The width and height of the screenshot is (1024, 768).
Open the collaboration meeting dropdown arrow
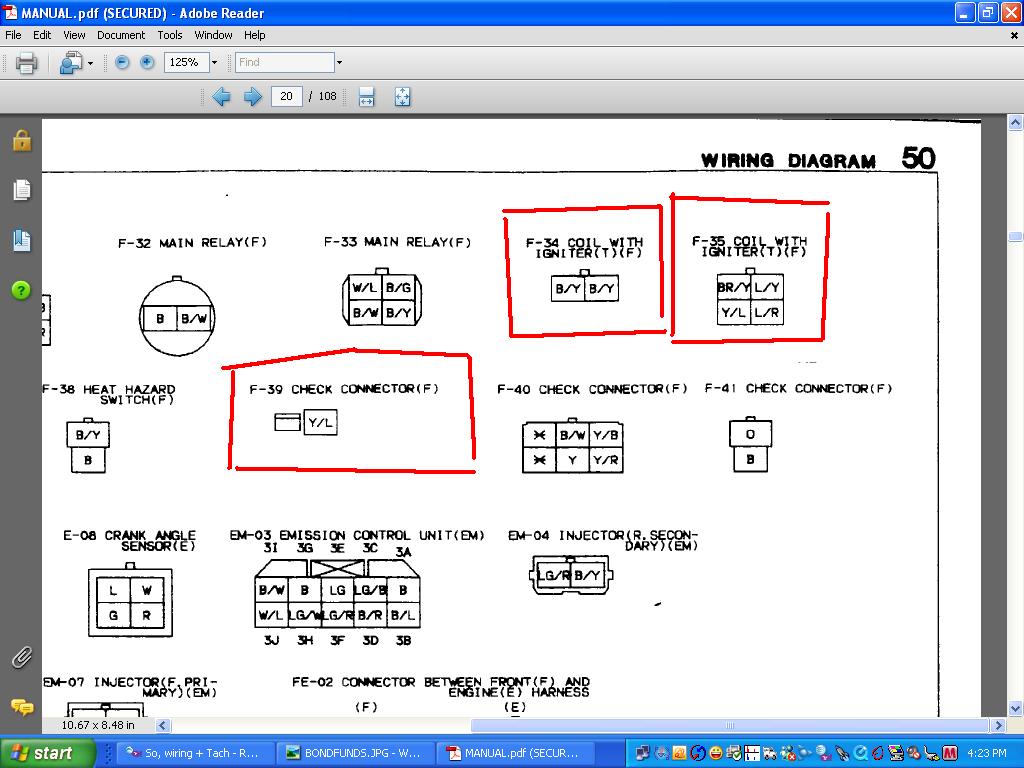[x=90, y=63]
